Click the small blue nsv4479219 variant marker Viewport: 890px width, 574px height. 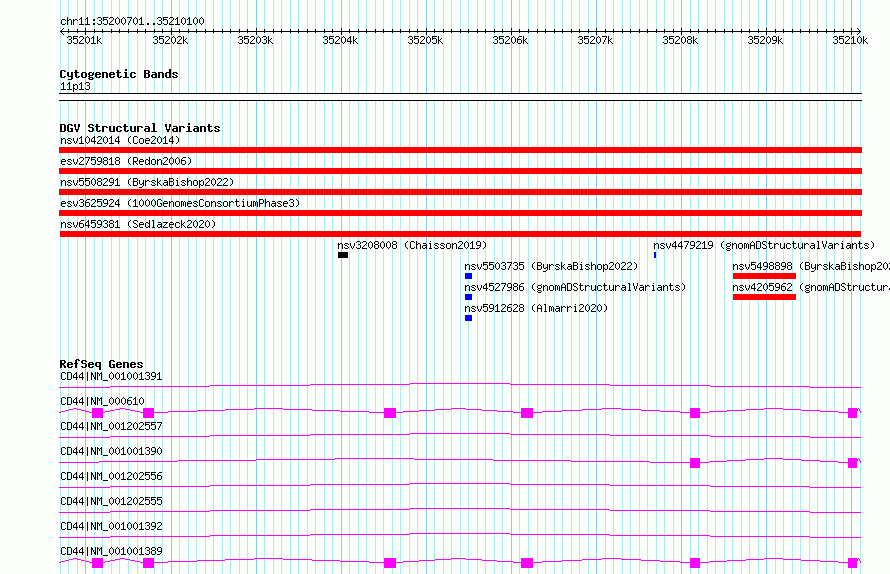pyautogui.click(x=655, y=255)
